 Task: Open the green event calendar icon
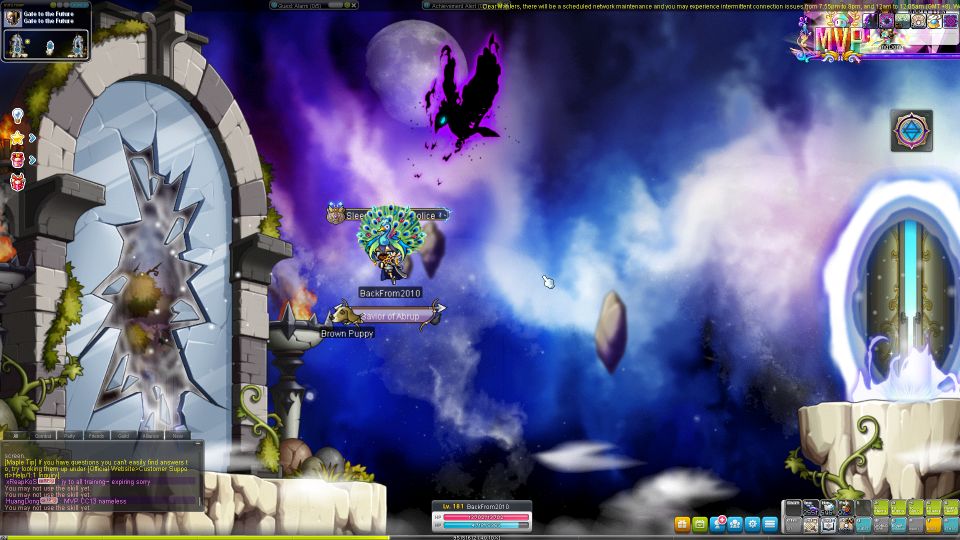coord(700,524)
